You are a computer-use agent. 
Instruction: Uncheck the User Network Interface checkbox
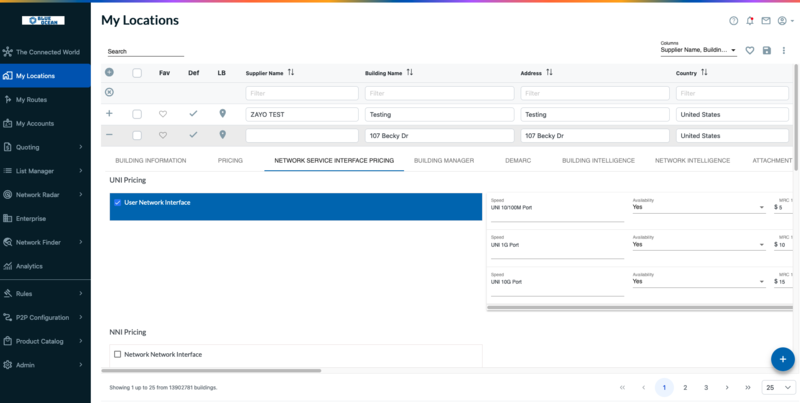(x=117, y=203)
